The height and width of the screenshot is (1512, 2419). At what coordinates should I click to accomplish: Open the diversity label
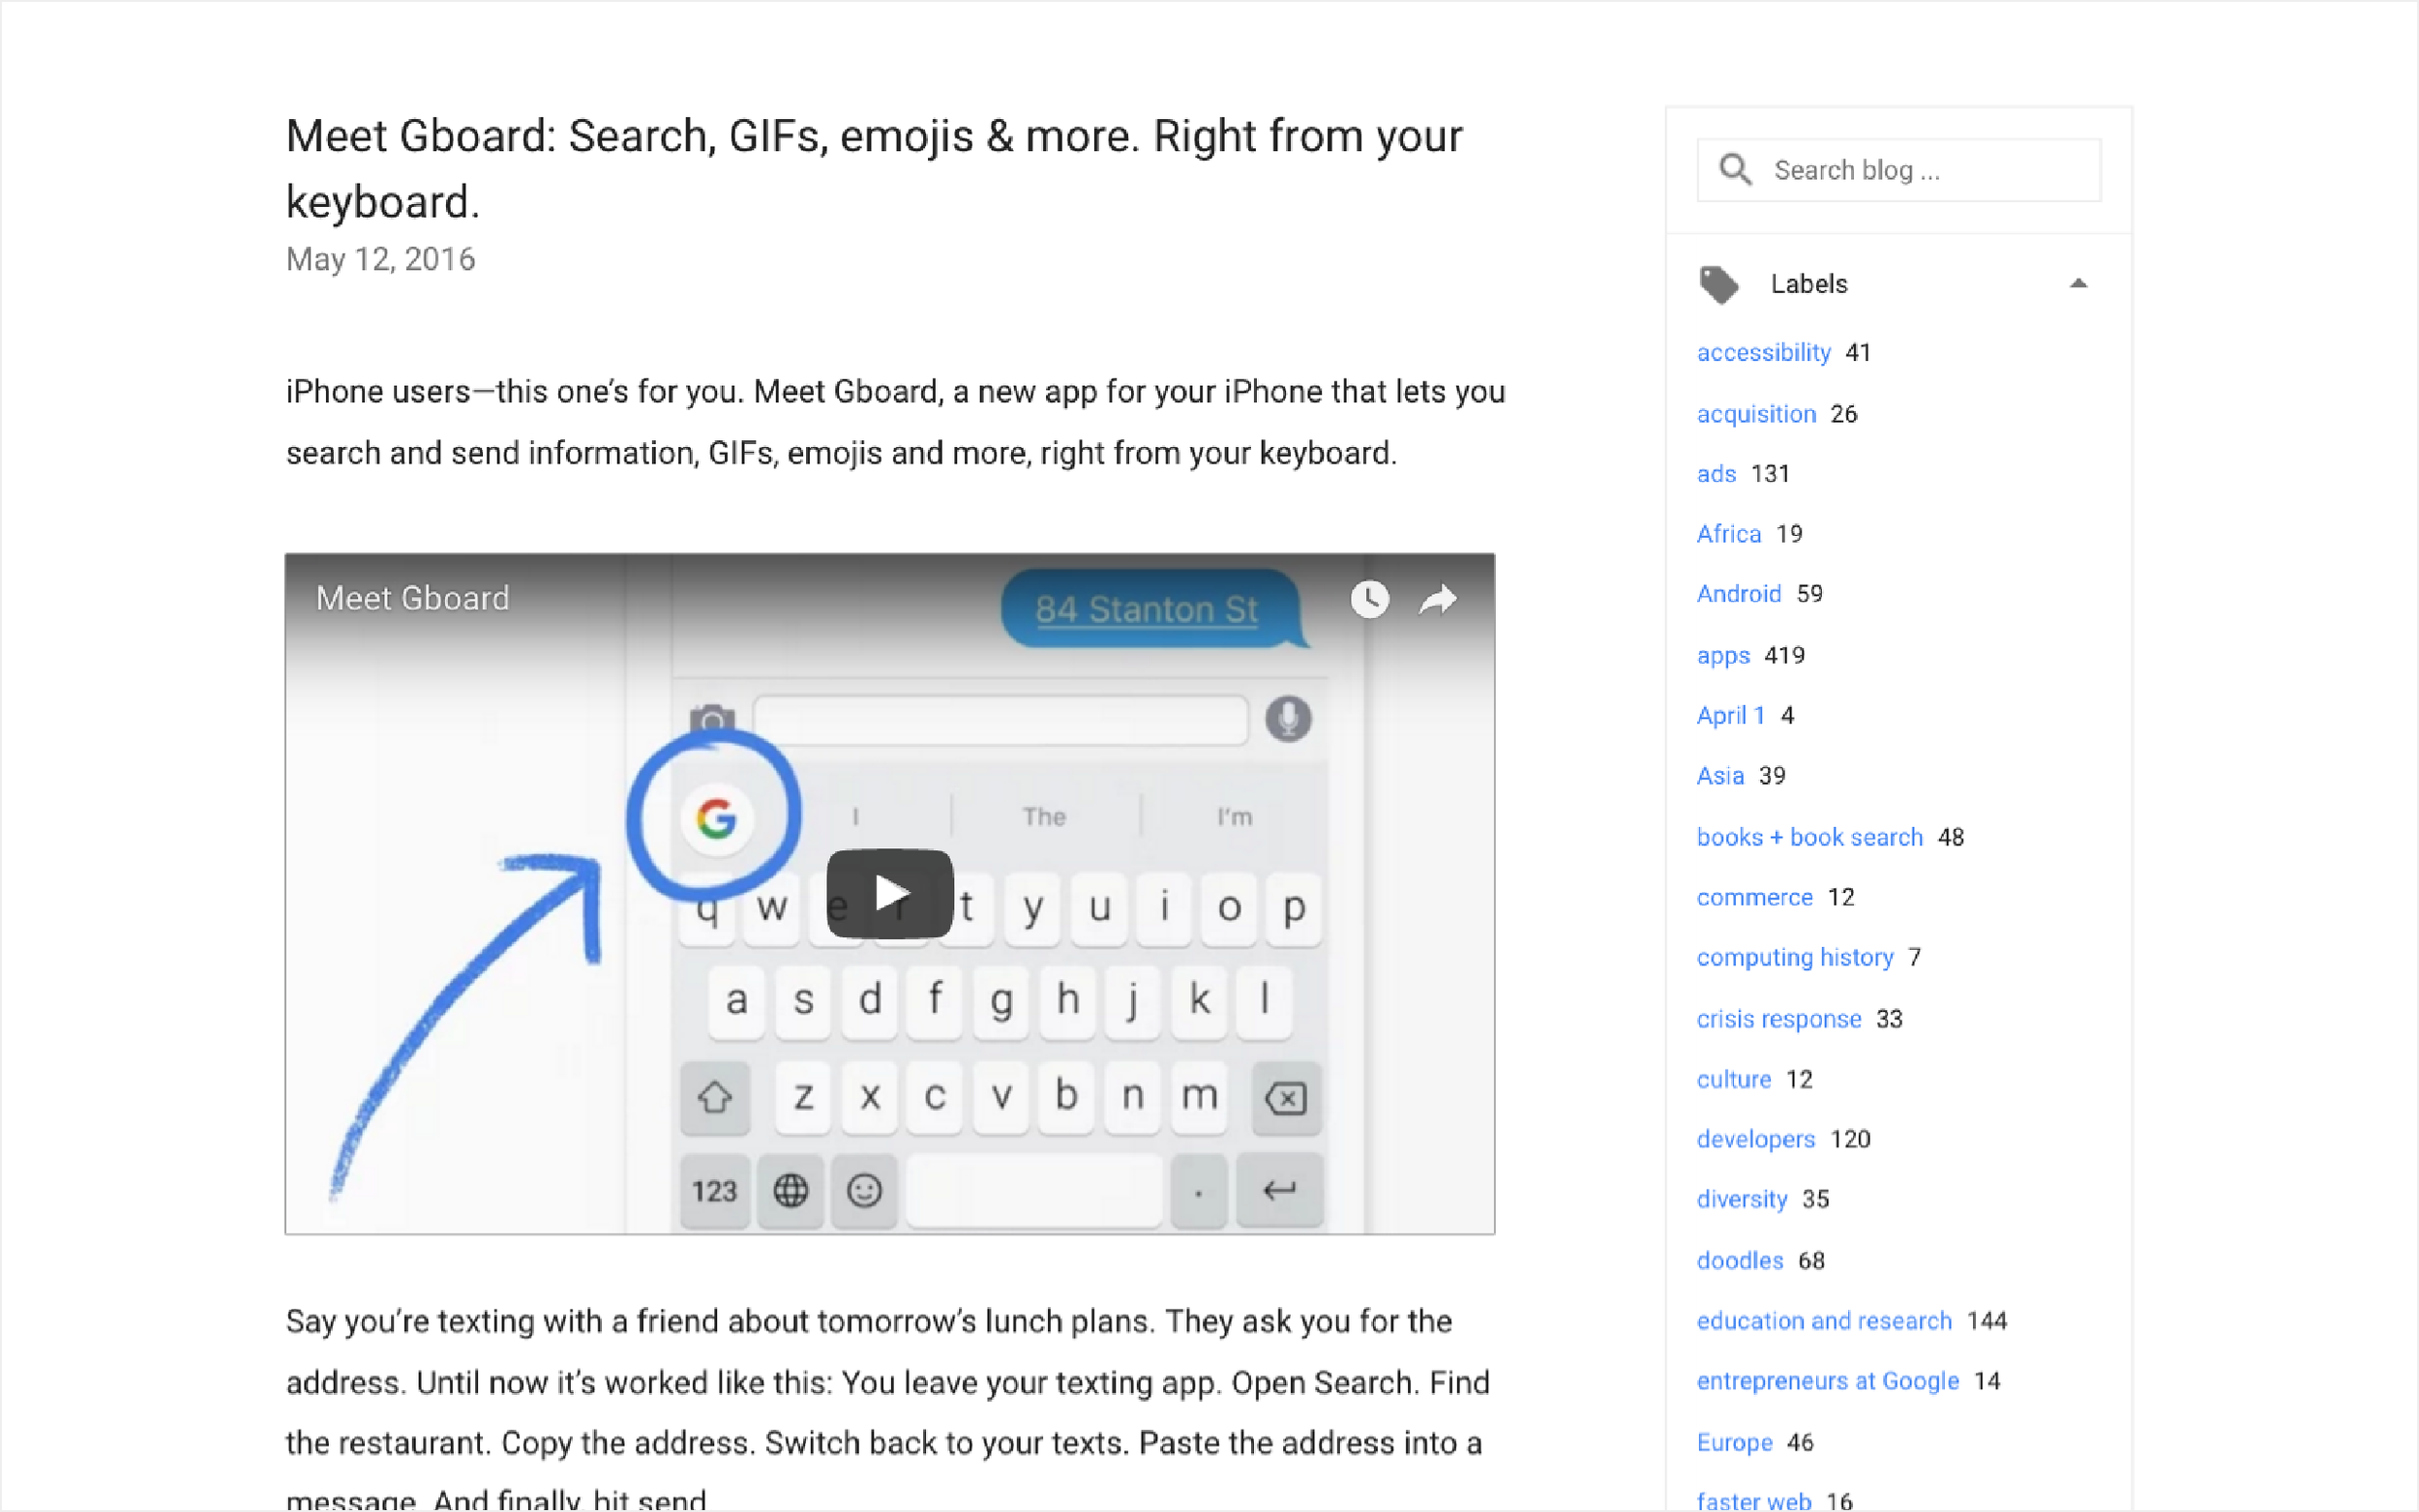coord(1741,1199)
